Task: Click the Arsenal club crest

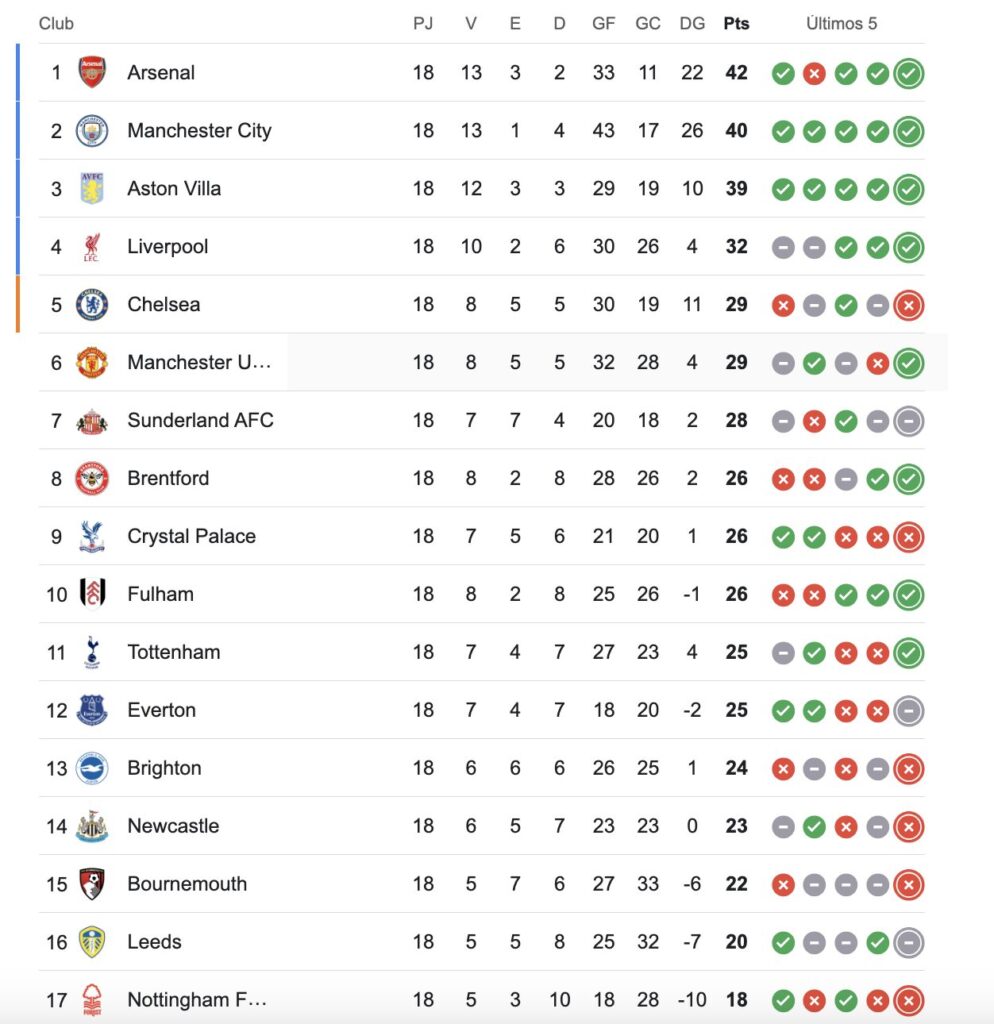Action: pyautogui.click(x=92, y=73)
